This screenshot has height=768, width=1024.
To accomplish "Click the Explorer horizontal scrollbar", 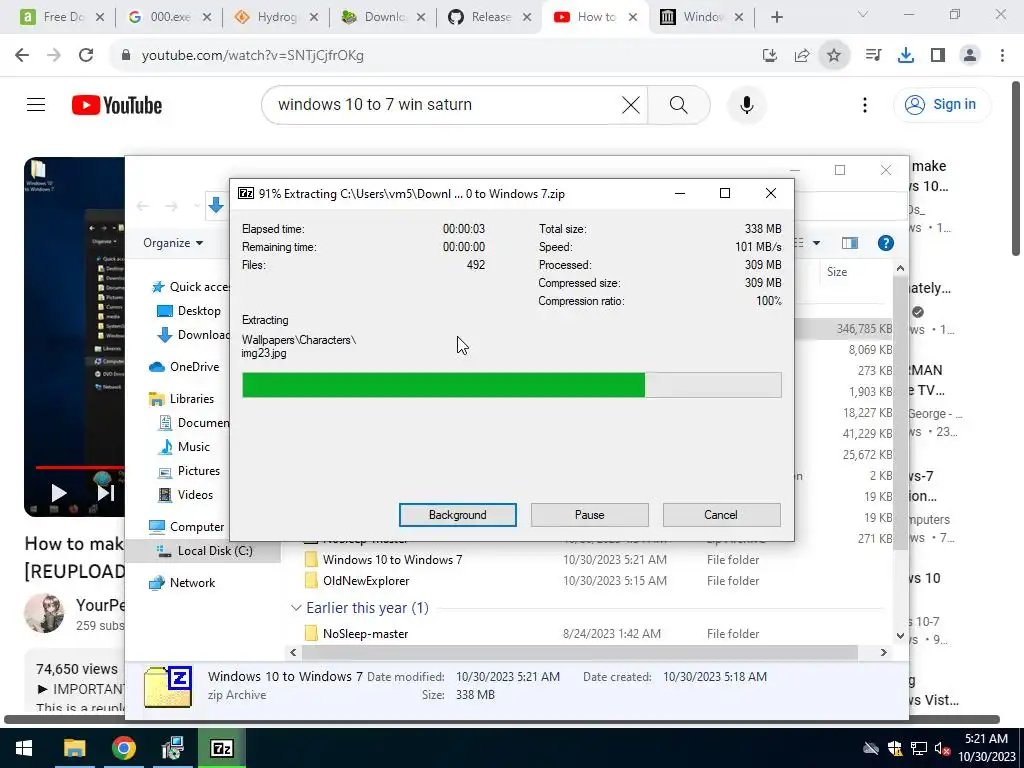I will [x=579, y=652].
